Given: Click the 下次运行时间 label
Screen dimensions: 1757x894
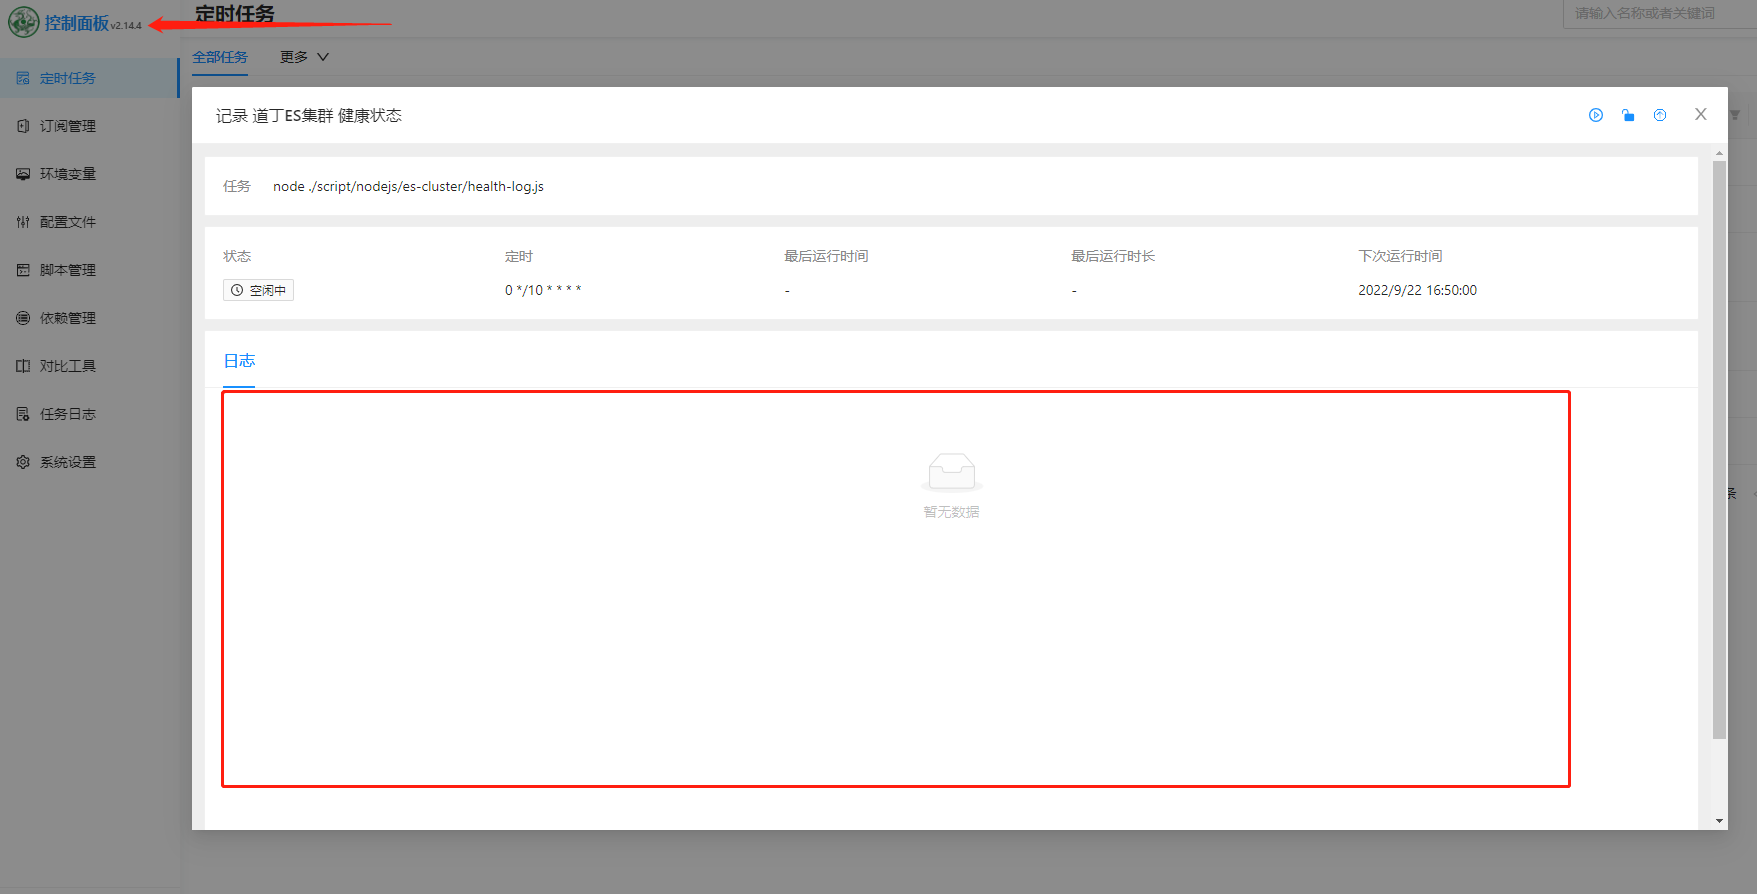Looking at the screenshot, I should (x=1400, y=256).
